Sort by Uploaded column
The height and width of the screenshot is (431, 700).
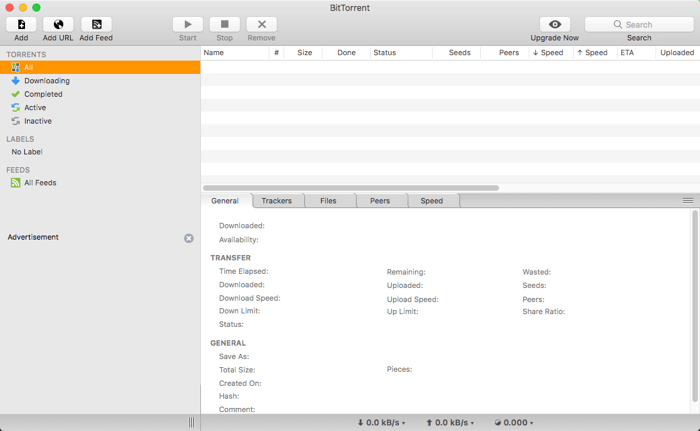pos(677,53)
